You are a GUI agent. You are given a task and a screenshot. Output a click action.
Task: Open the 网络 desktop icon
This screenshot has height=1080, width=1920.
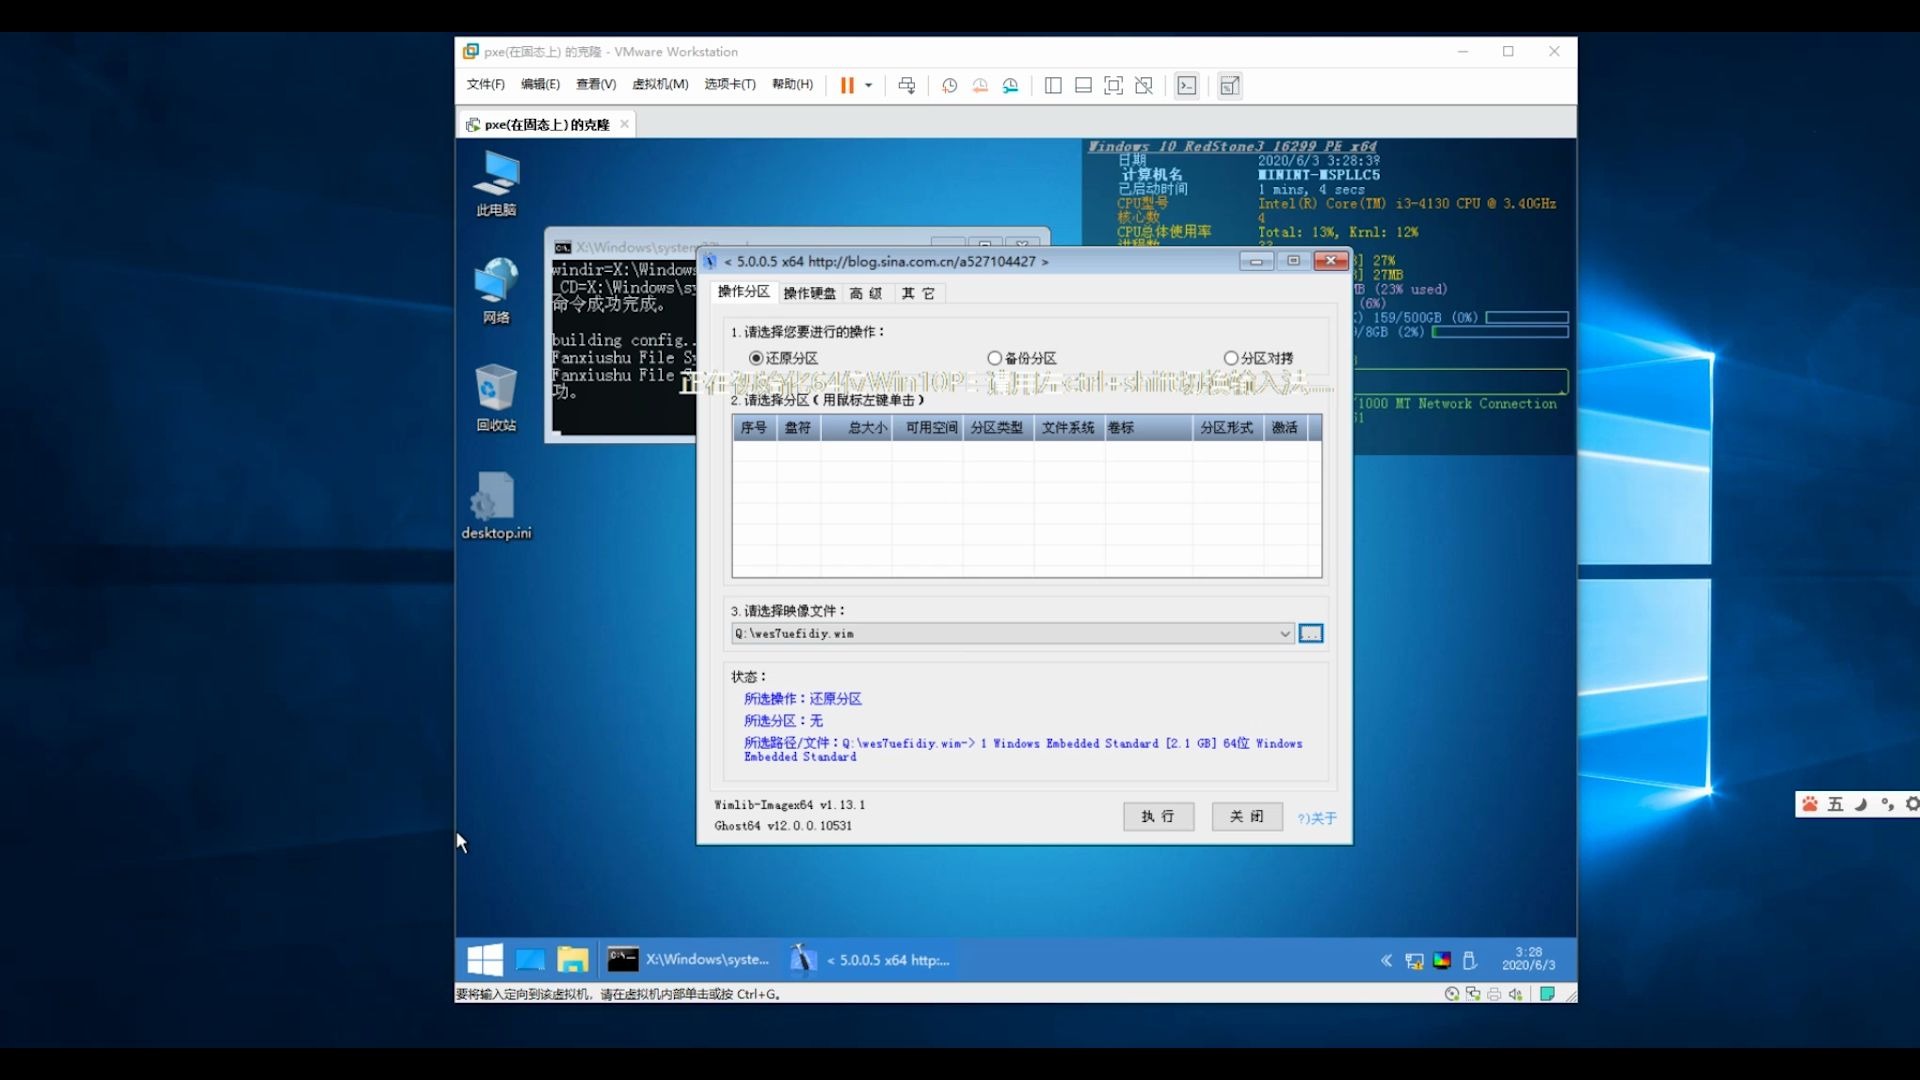pyautogui.click(x=496, y=291)
